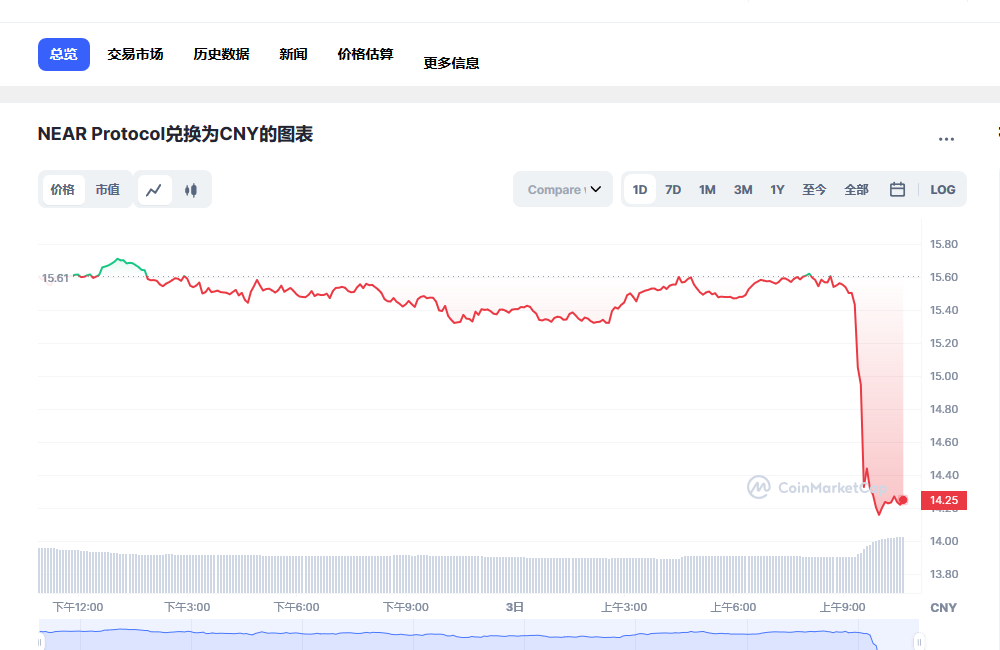The image size is (1000, 650).
Task: Click the opening price label 15.61
Action: (x=55, y=278)
